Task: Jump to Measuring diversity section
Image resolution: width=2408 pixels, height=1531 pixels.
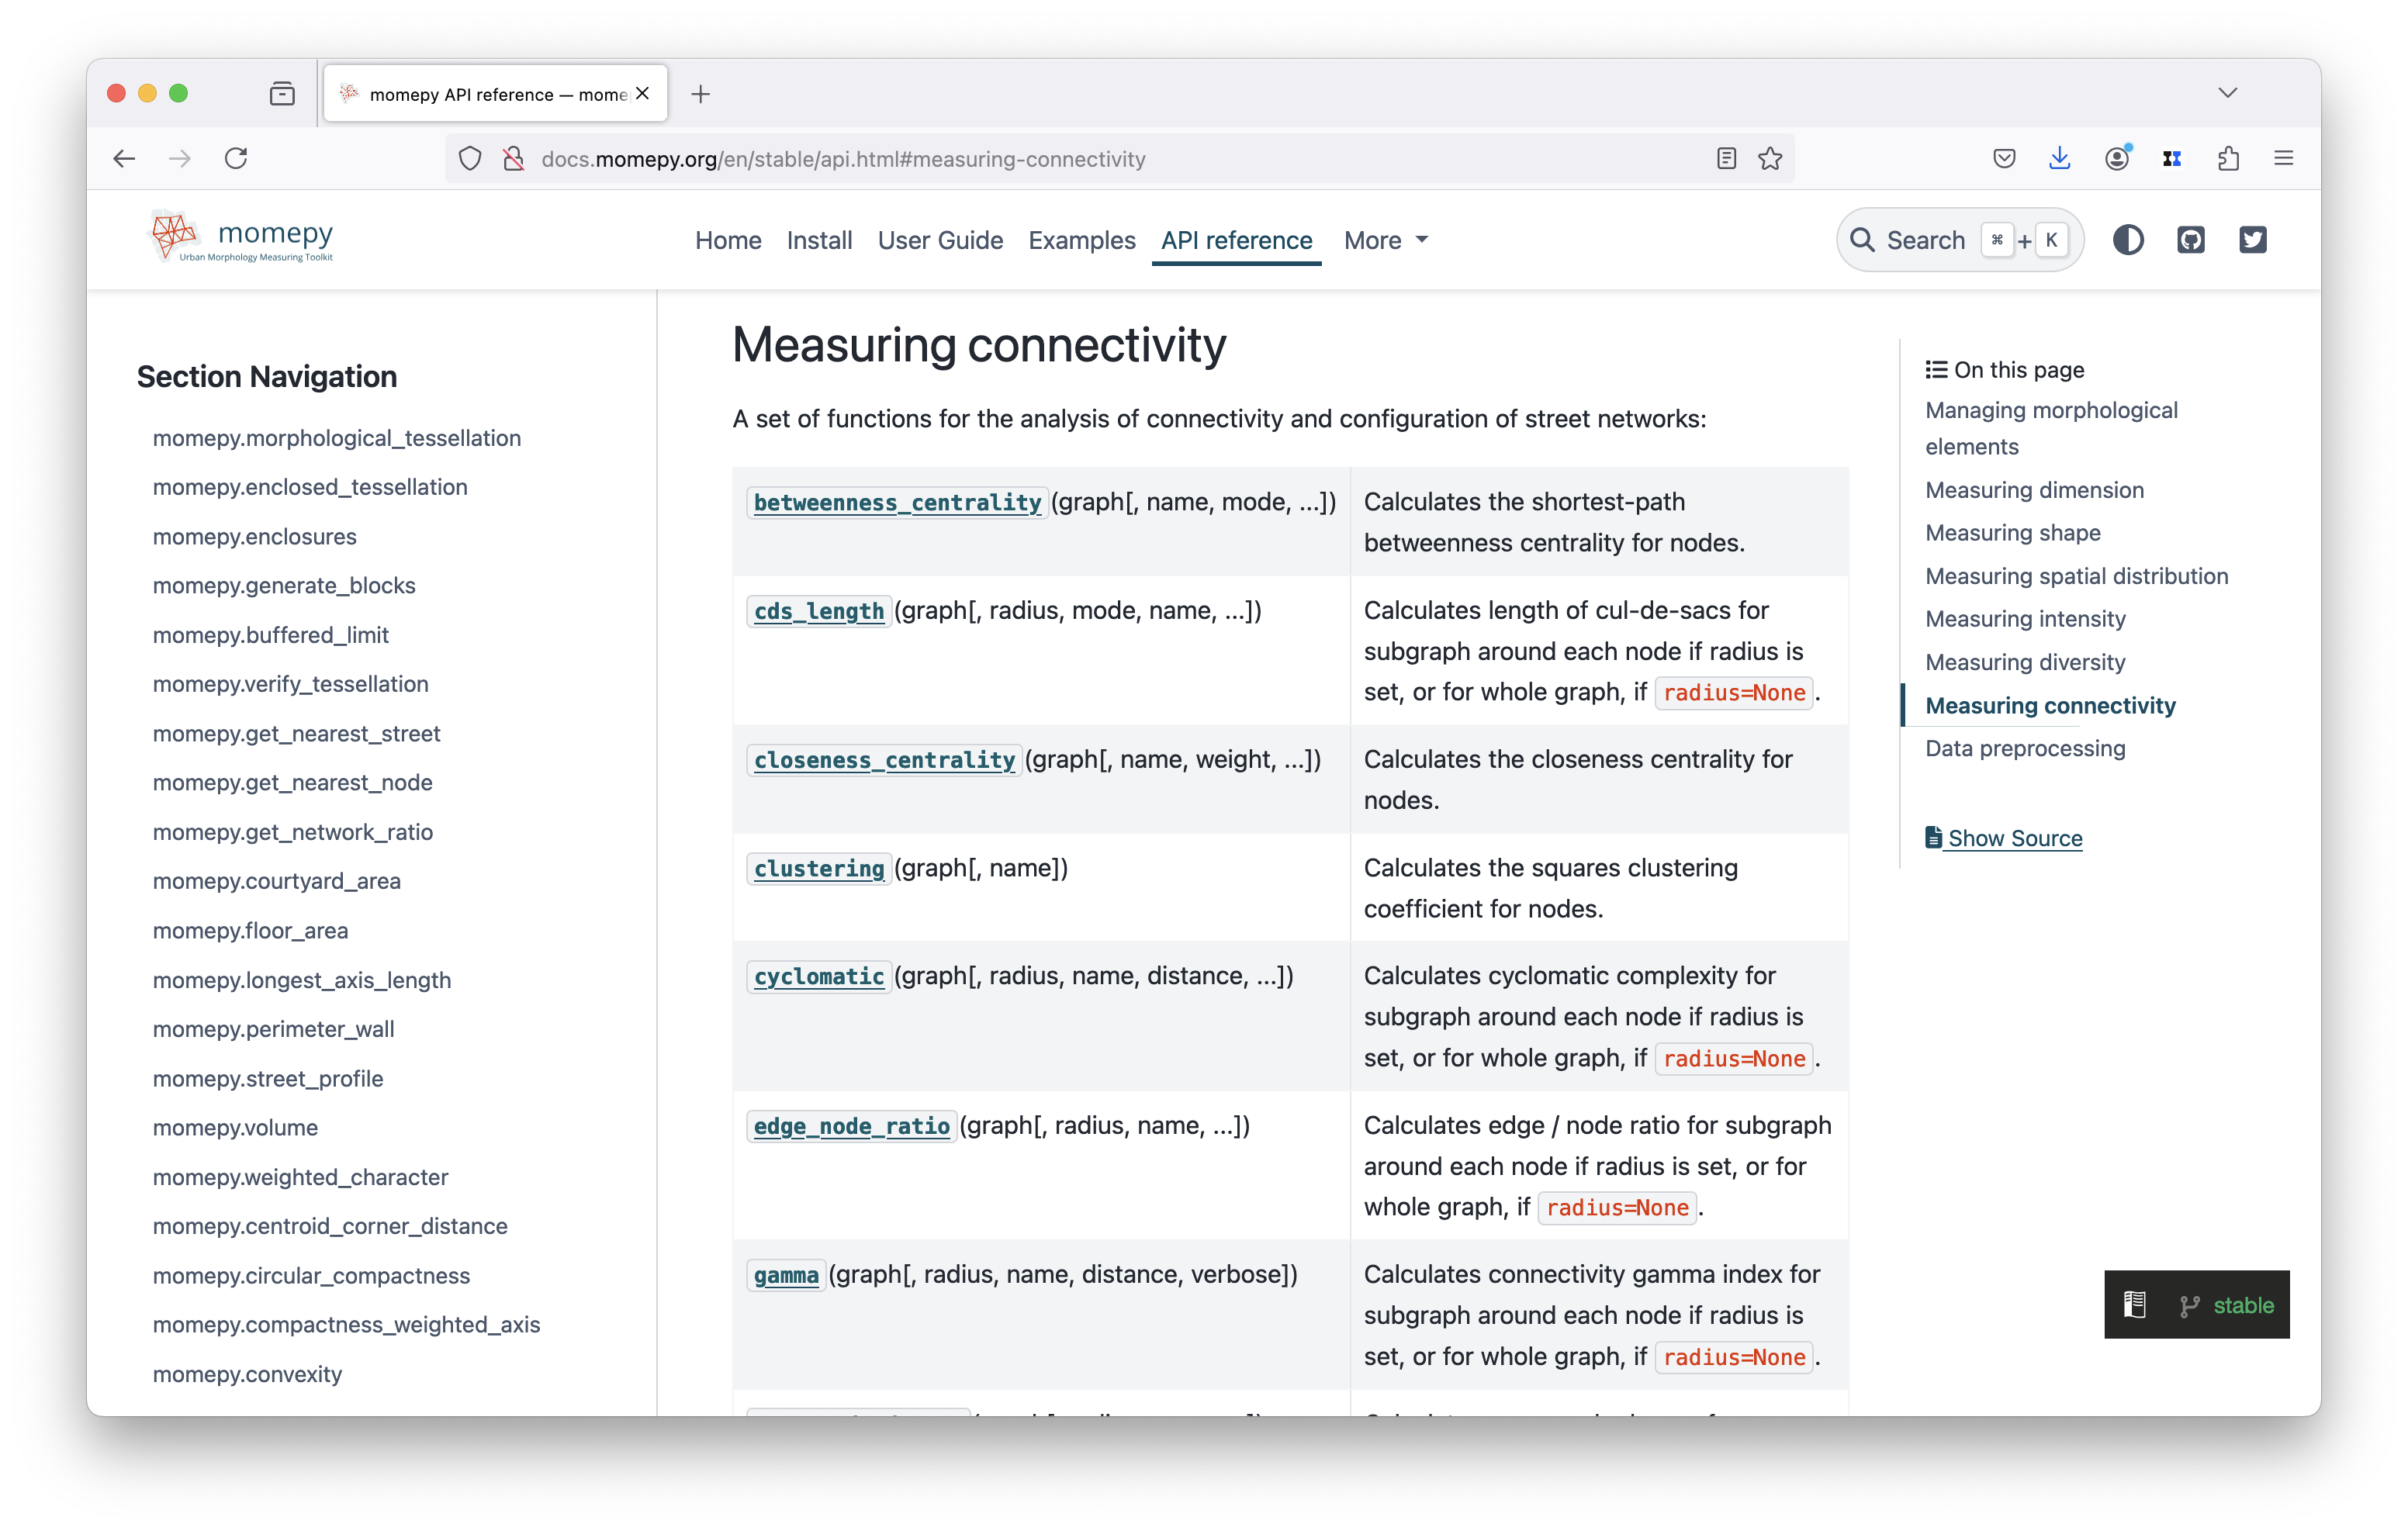Action: (2025, 662)
